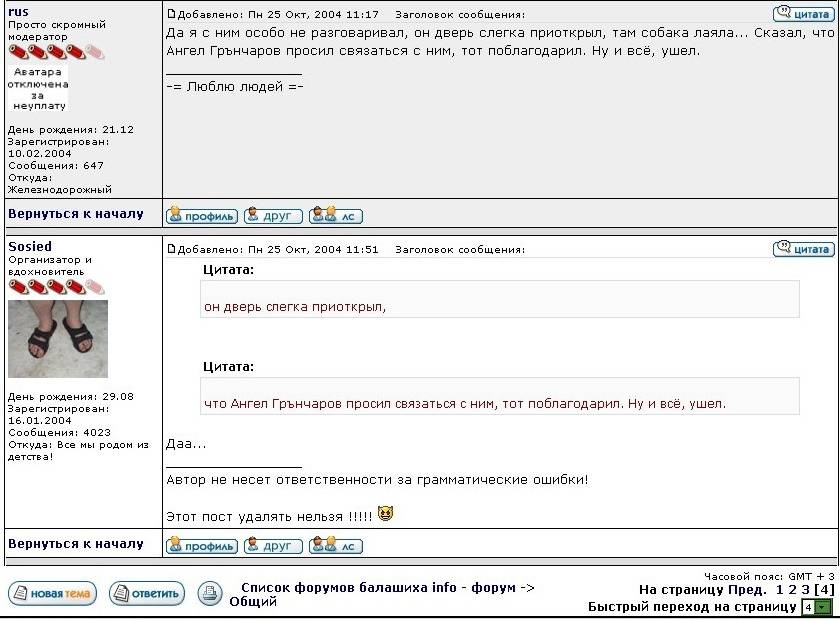Viewport: 840px width, 620px height.
Task: Click the printer print-version icon
Action: point(209,593)
